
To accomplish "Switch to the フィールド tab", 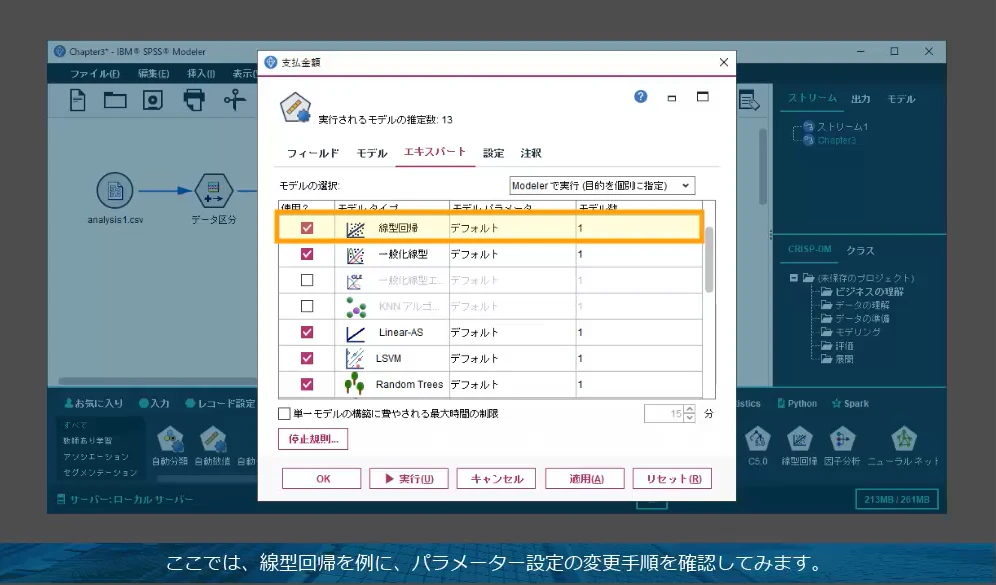I will [313, 153].
